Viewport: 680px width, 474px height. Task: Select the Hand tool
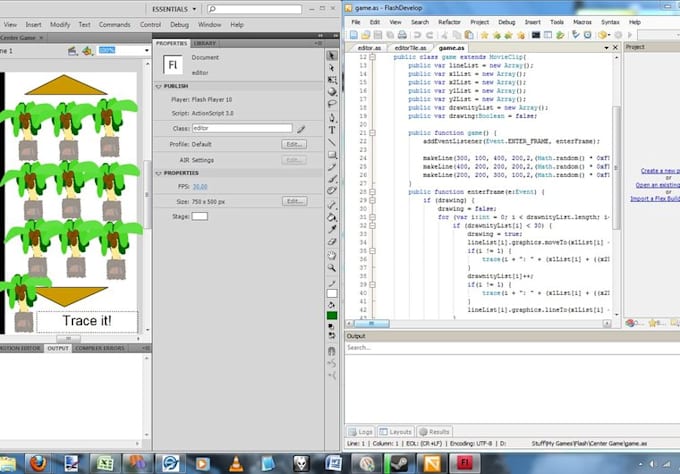coord(332,255)
